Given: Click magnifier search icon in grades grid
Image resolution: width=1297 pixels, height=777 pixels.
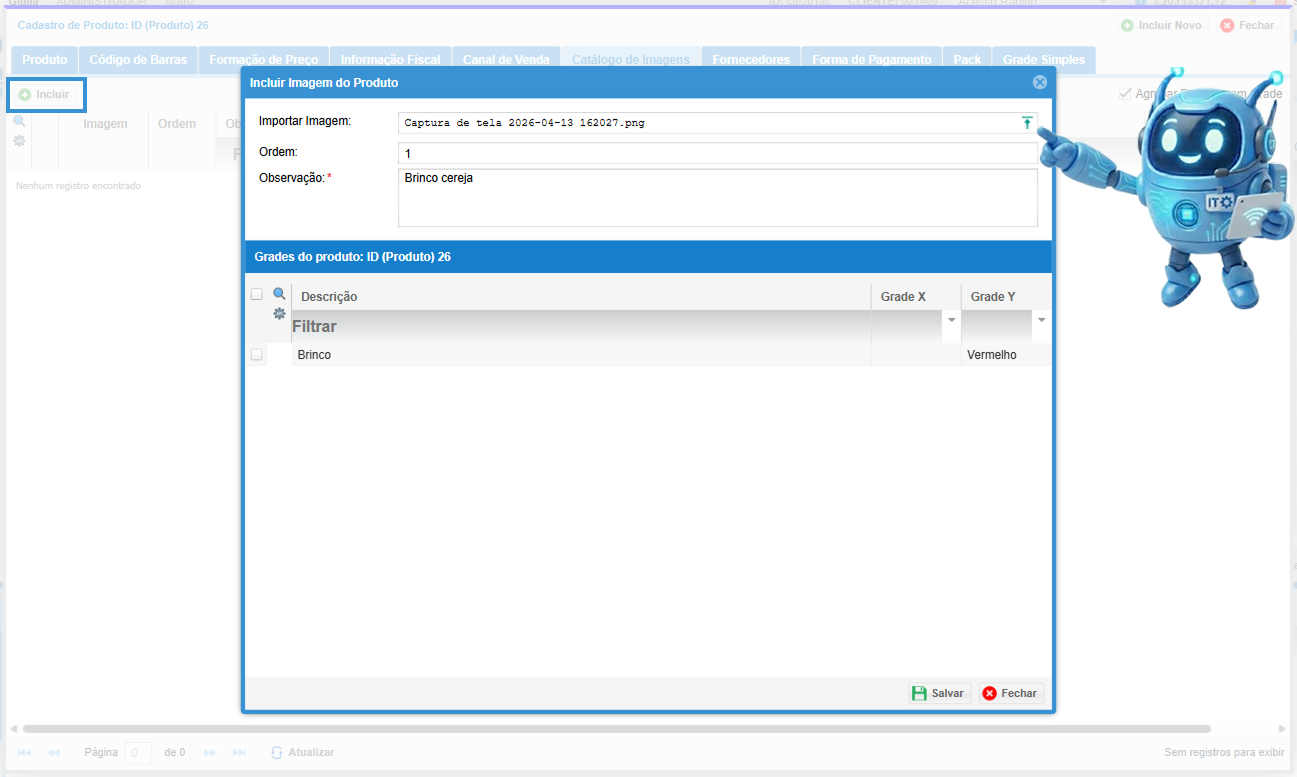Looking at the screenshot, I should 280,294.
